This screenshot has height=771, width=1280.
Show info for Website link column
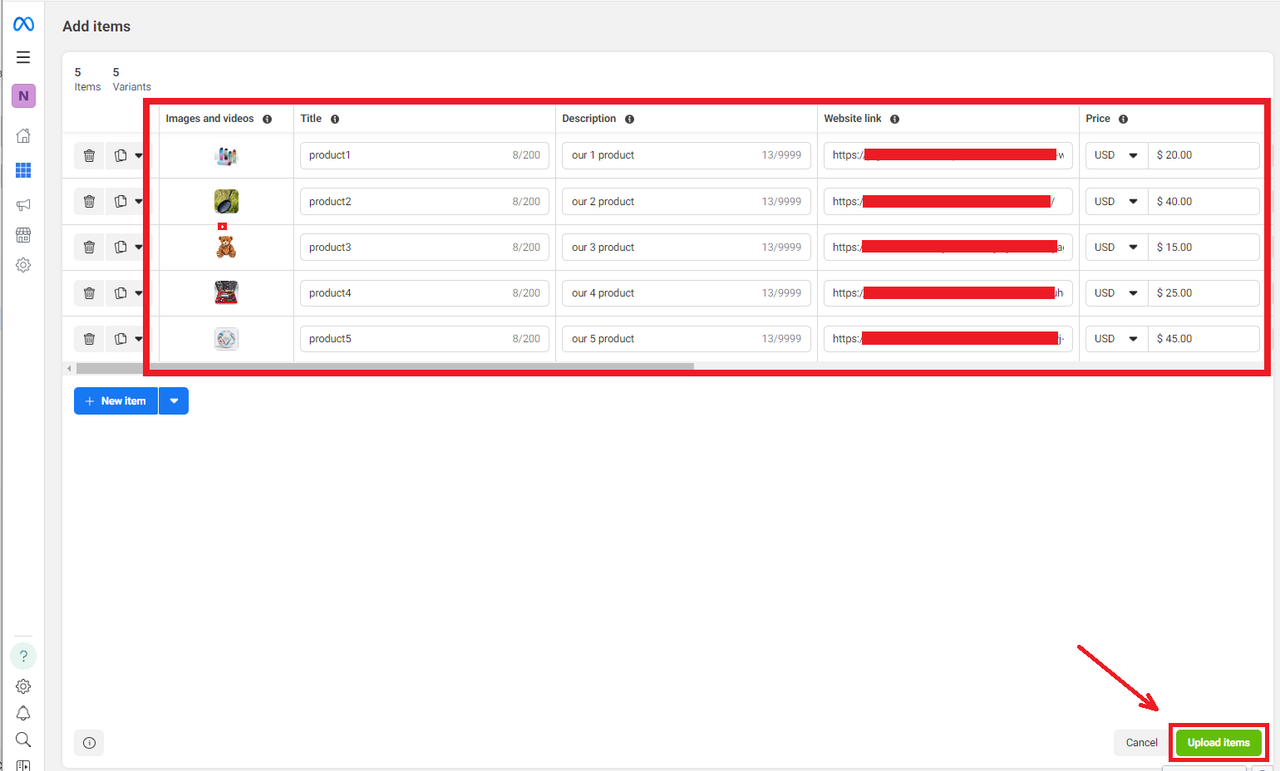pos(894,119)
